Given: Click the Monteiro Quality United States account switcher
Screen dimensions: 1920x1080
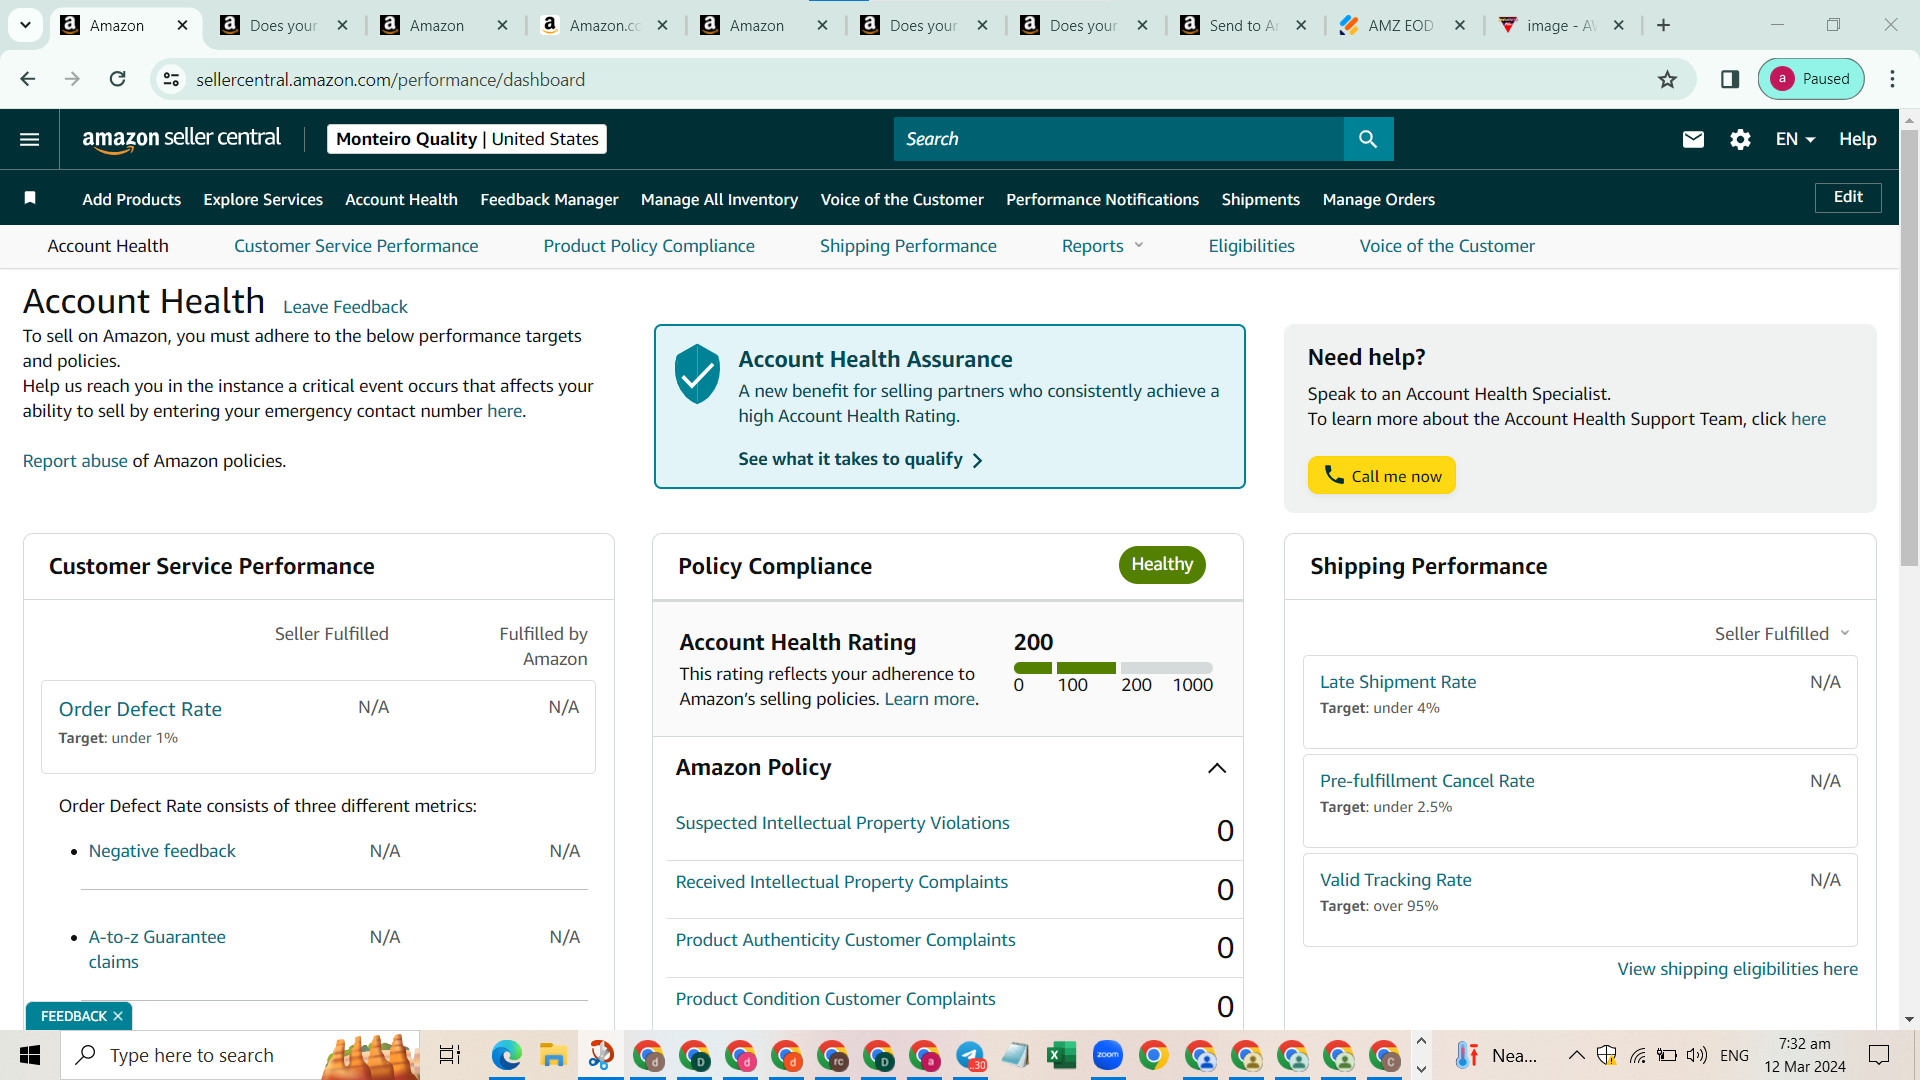Looking at the screenshot, I should pyautogui.click(x=467, y=139).
